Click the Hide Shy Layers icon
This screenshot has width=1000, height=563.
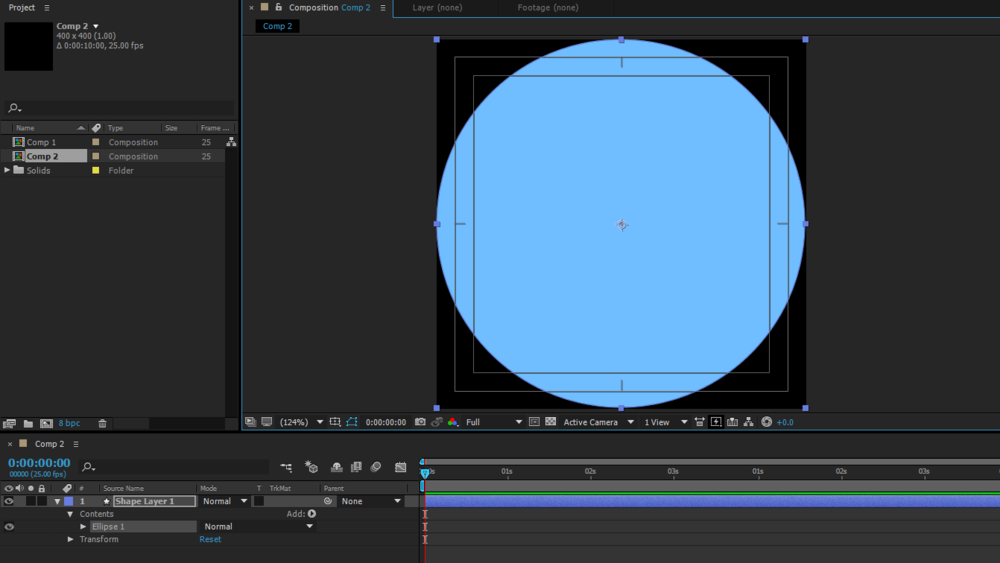pos(336,467)
